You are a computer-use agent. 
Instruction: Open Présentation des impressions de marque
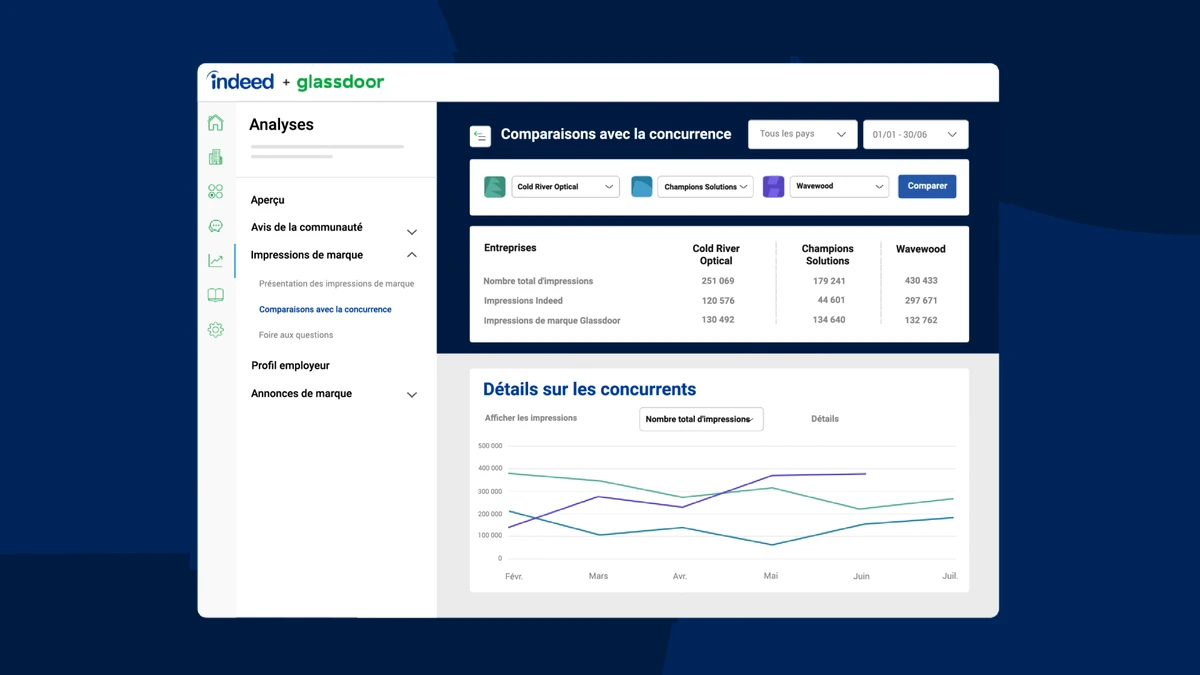336,284
